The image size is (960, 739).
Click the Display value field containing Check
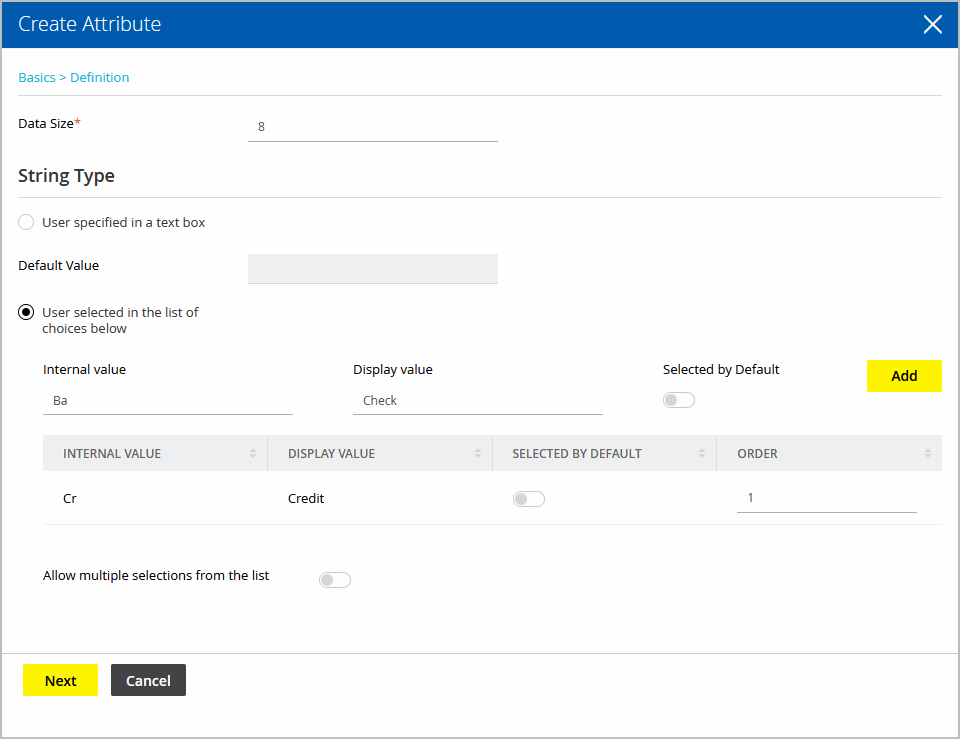[478, 400]
